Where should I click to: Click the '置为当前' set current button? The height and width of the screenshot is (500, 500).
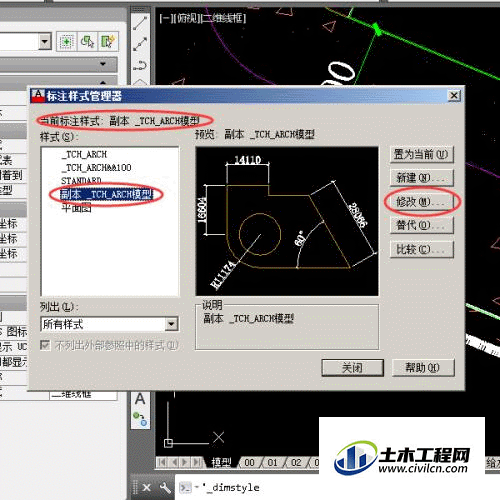coord(422,154)
